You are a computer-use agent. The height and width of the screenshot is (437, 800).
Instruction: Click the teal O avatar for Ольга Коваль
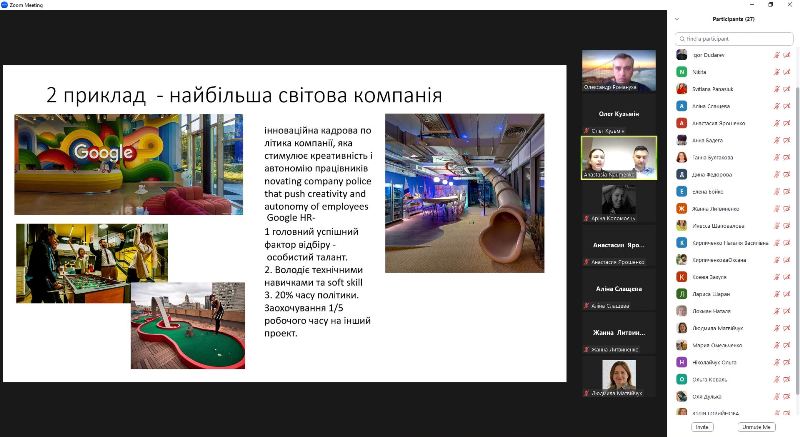point(682,379)
